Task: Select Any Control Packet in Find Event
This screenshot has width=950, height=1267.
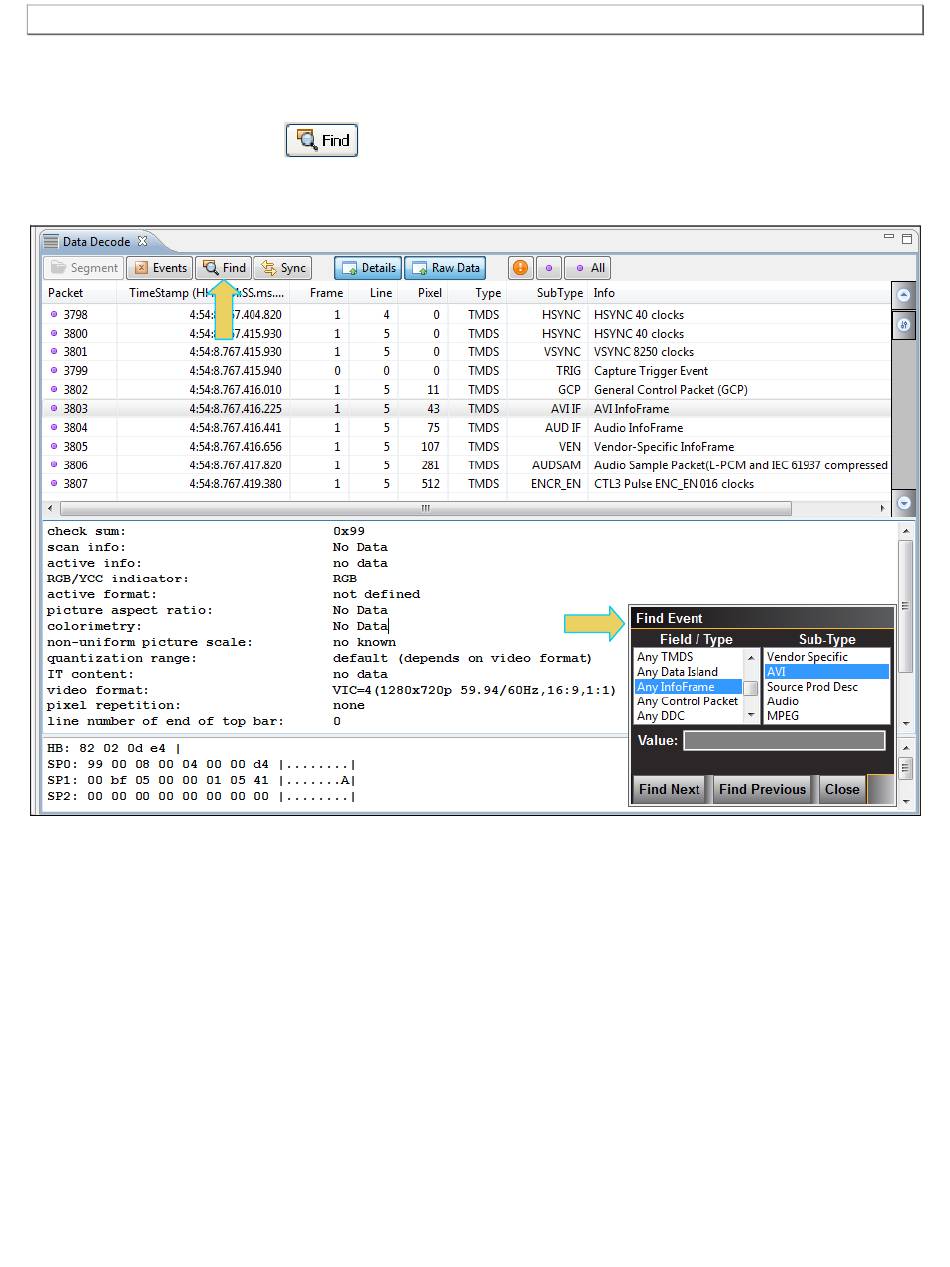Action: point(687,701)
